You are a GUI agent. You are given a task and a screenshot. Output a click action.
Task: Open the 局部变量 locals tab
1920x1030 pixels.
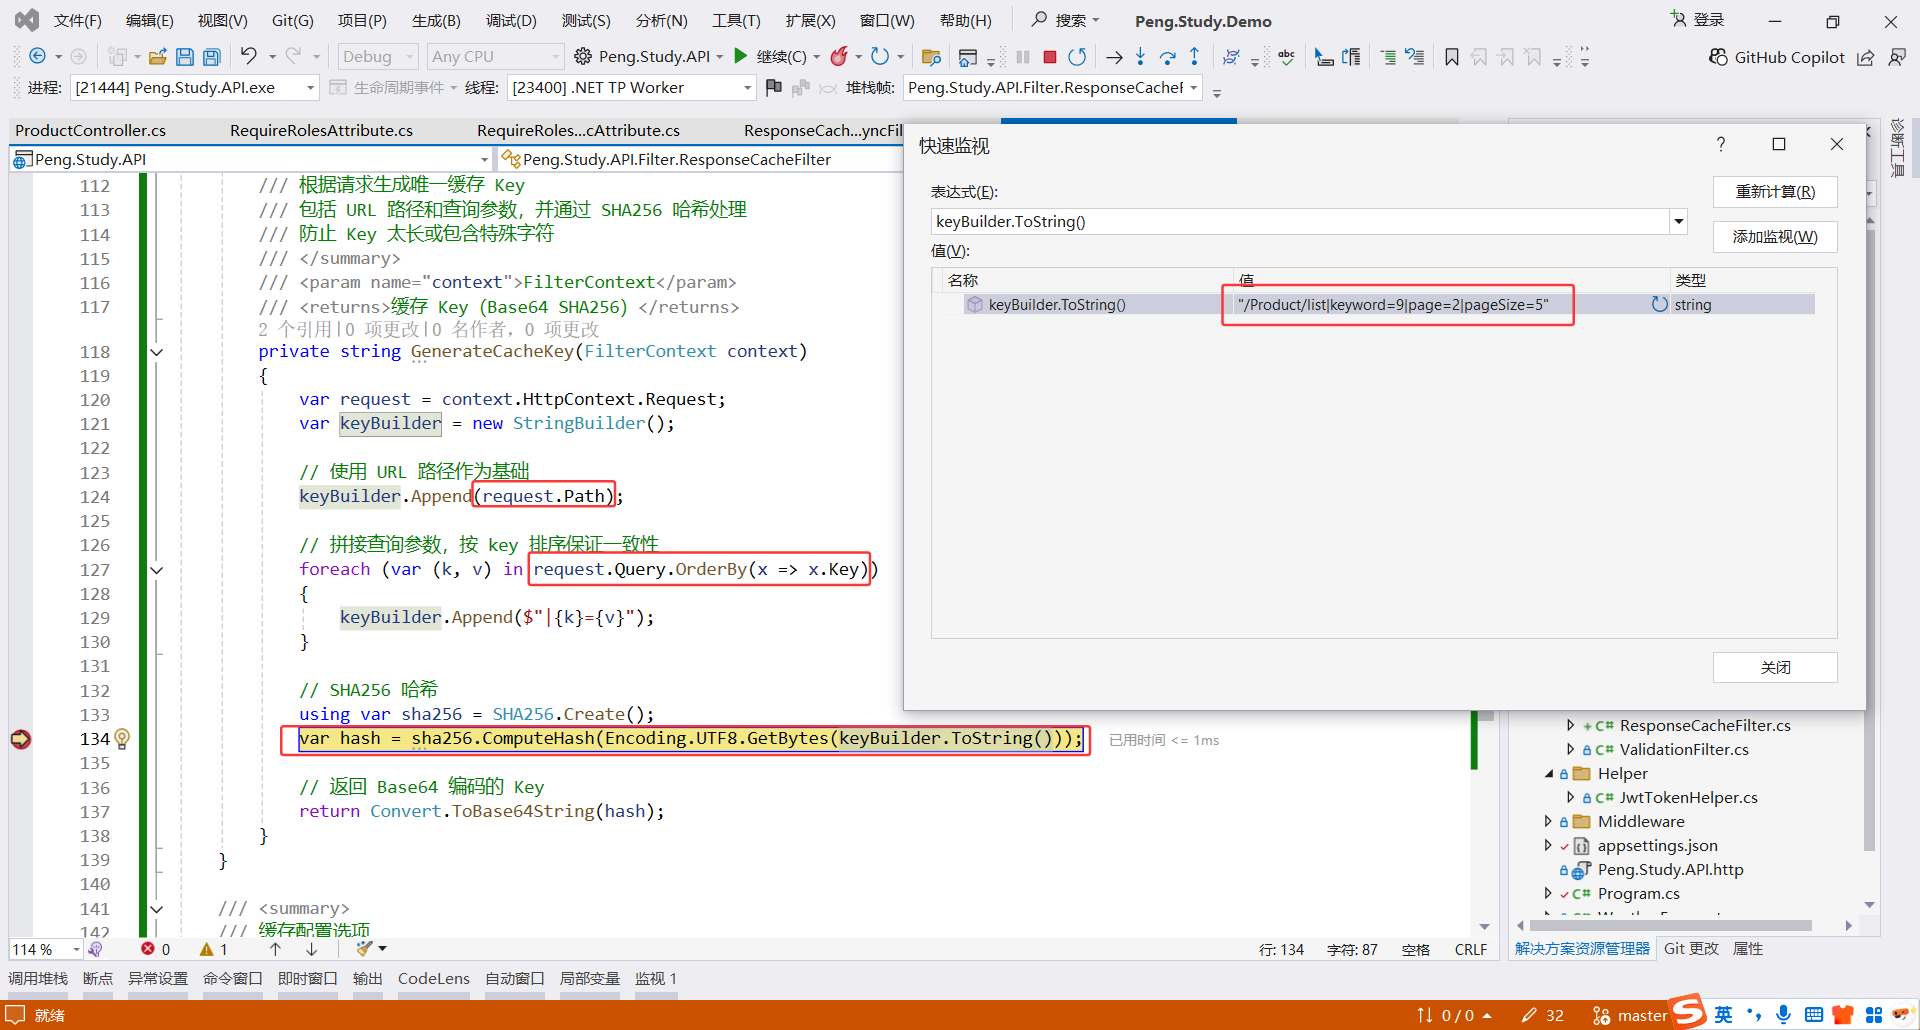pyautogui.click(x=590, y=978)
